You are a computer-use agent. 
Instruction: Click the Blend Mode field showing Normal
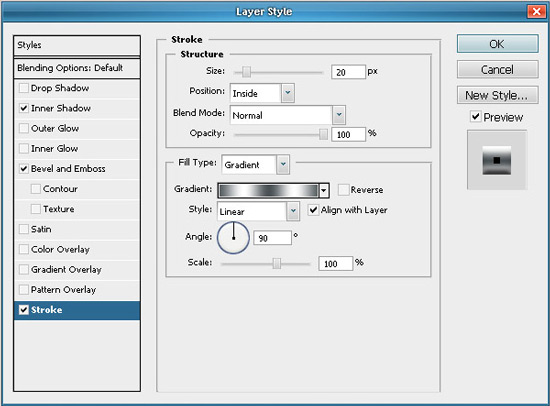(281, 115)
